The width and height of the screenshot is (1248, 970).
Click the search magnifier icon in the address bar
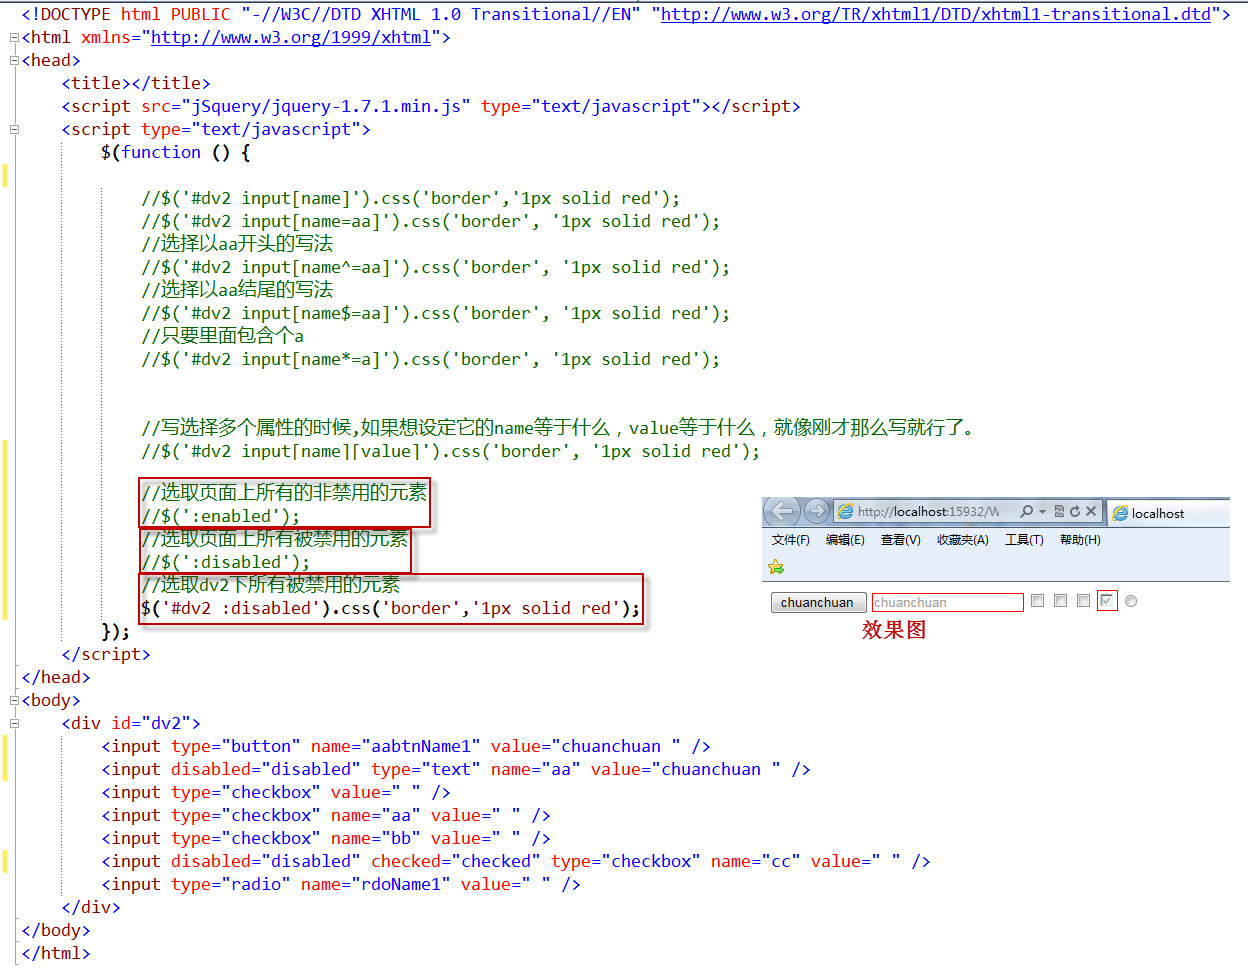click(x=1025, y=511)
